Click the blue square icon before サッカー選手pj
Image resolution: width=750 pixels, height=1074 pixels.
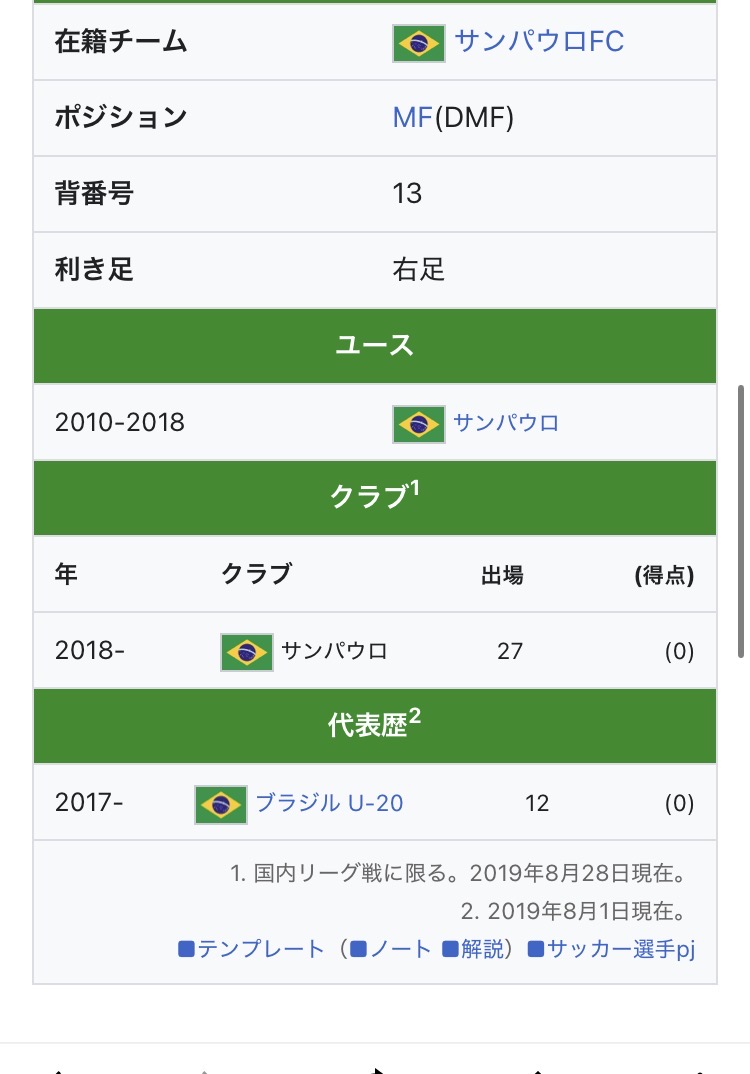point(536,949)
